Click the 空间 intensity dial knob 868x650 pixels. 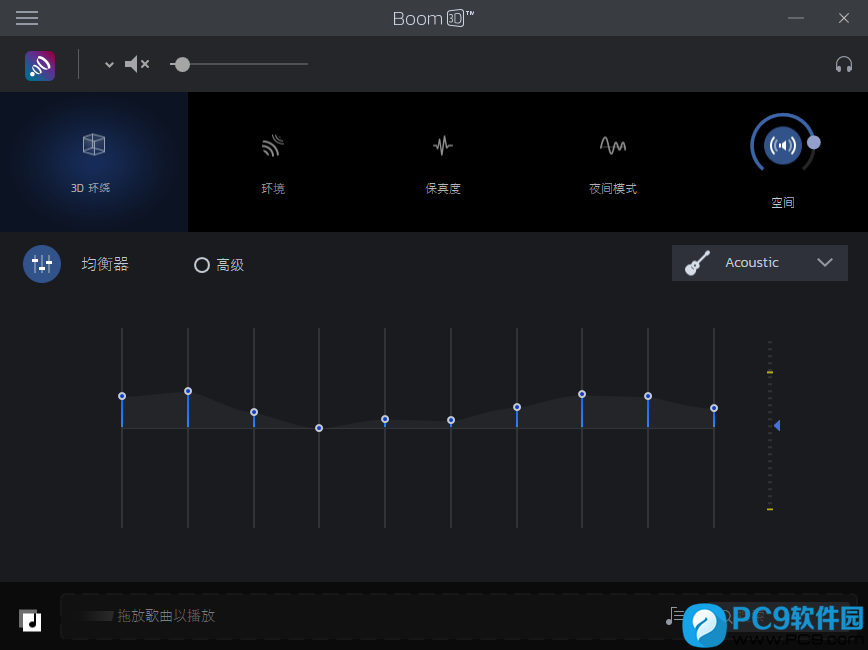(814, 142)
